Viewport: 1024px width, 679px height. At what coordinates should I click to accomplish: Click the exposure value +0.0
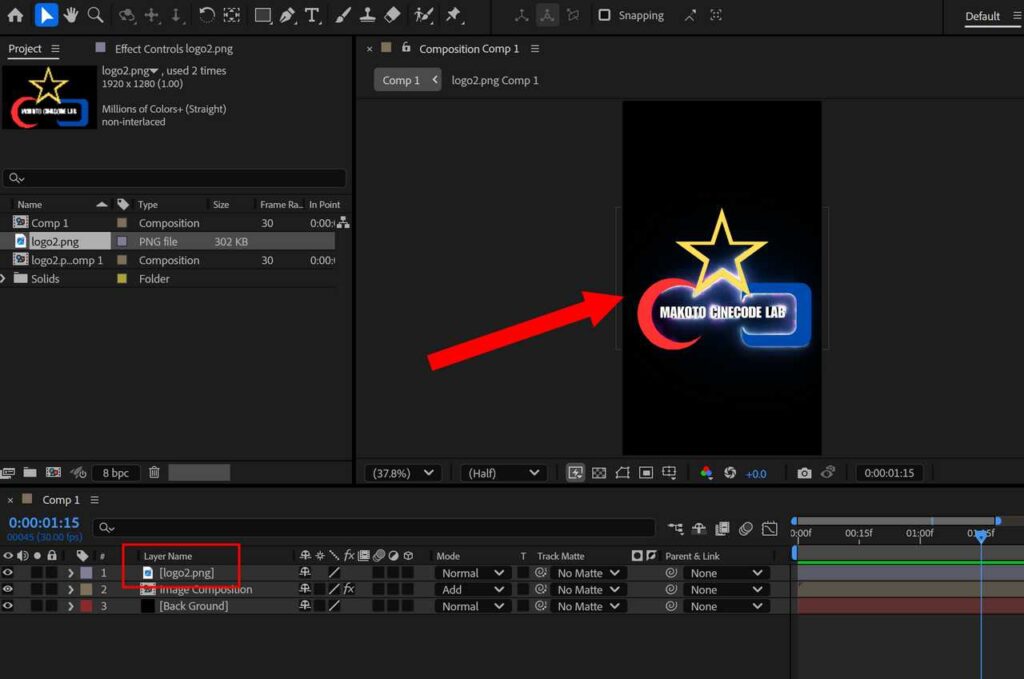(756, 474)
